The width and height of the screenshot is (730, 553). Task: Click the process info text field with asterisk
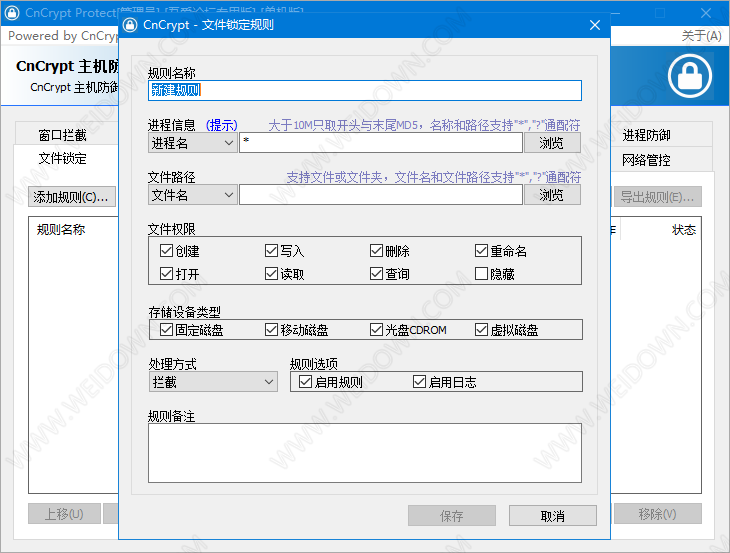(381, 143)
